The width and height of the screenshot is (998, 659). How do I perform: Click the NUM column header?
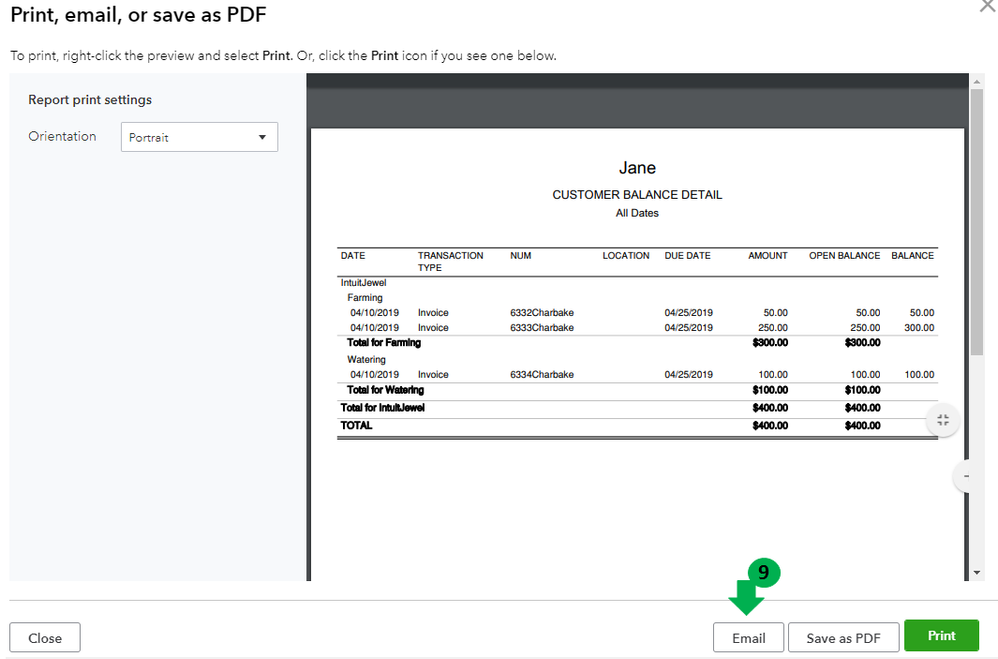(x=520, y=255)
